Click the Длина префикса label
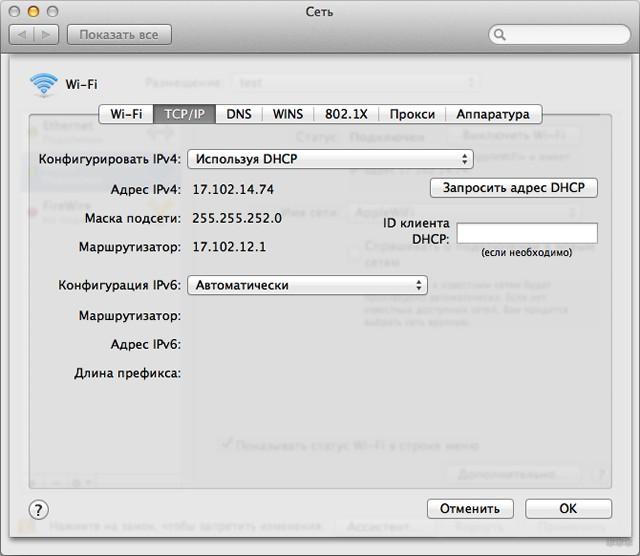This screenshot has width=640, height=556. coord(127,373)
